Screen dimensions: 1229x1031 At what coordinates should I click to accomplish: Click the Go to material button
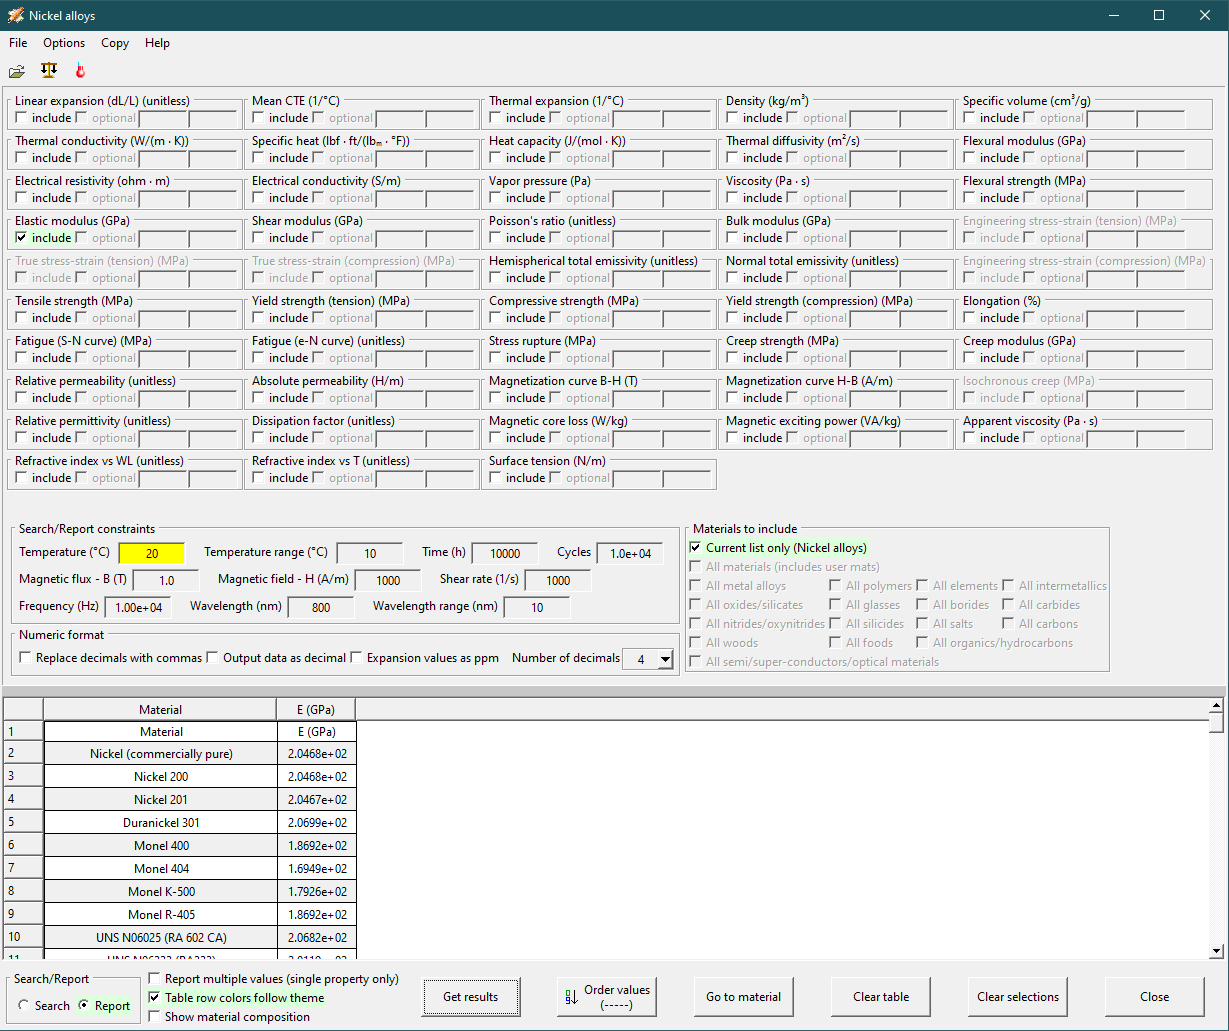pyautogui.click(x=743, y=997)
